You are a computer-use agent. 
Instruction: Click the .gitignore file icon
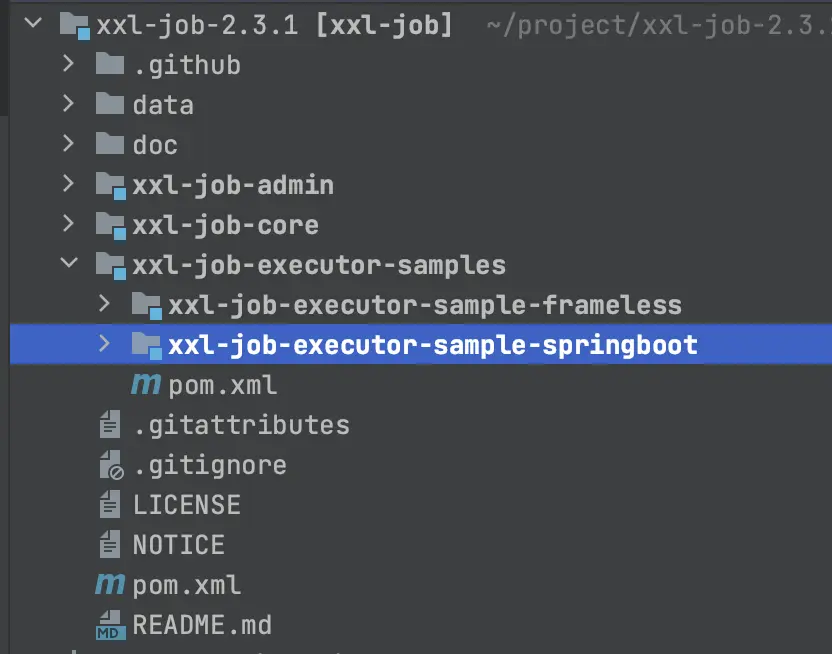coord(109,464)
